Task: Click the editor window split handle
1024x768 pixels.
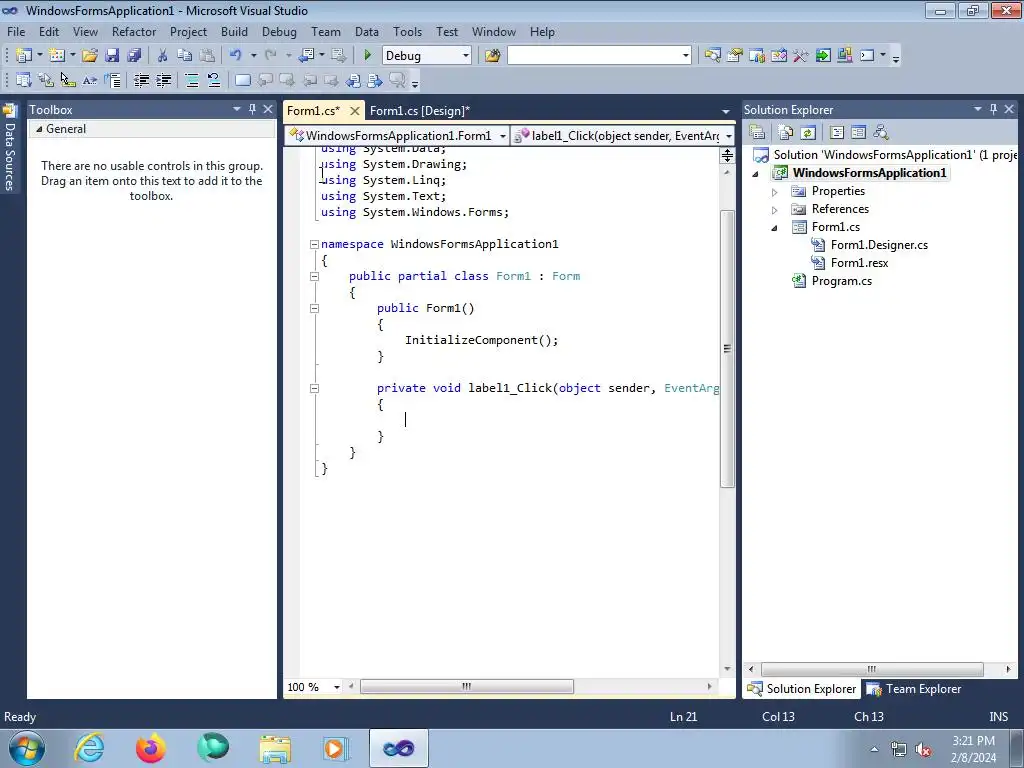Action: pyautogui.click(x=727, y=155)
